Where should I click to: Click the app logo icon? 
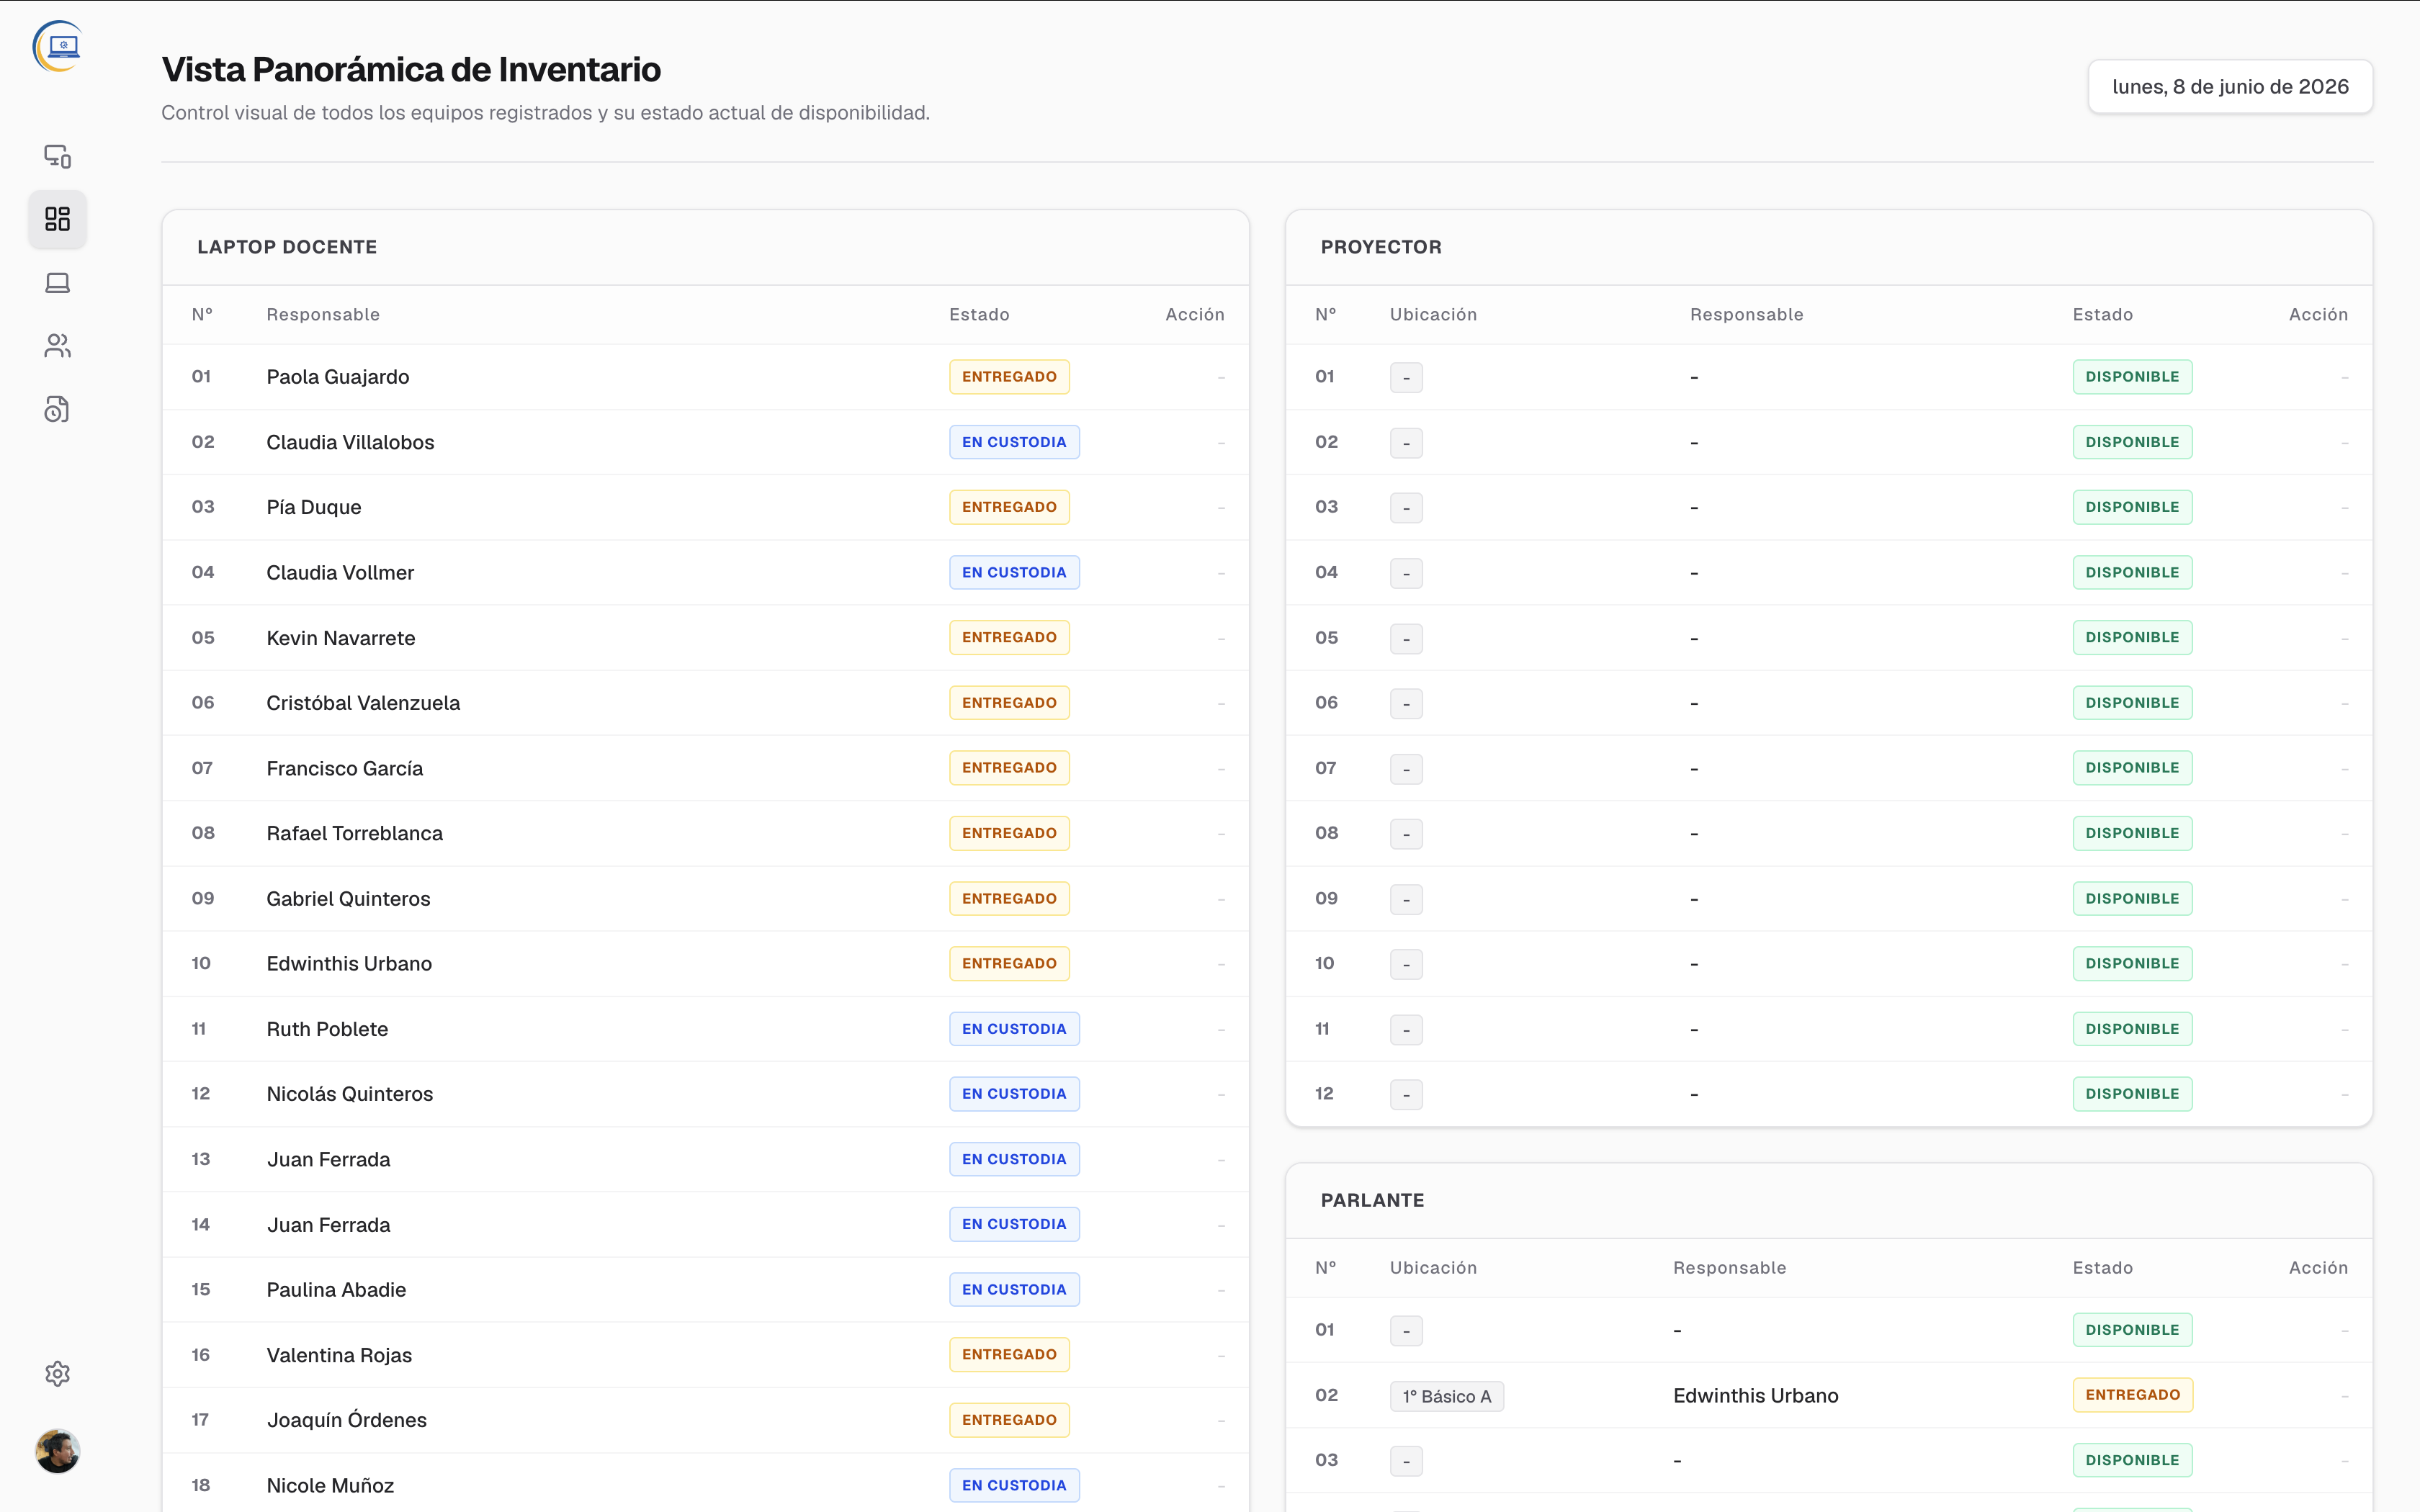[x=57, y=47]
